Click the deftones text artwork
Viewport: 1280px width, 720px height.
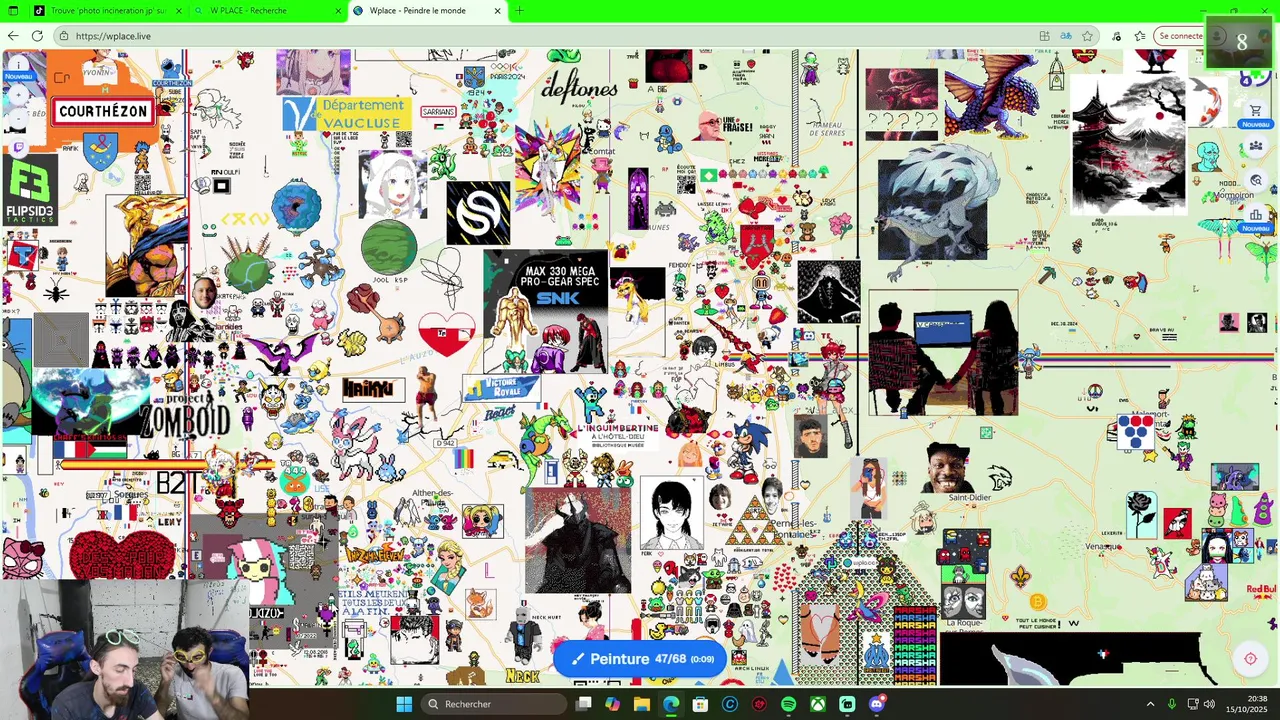pos(579,88)
